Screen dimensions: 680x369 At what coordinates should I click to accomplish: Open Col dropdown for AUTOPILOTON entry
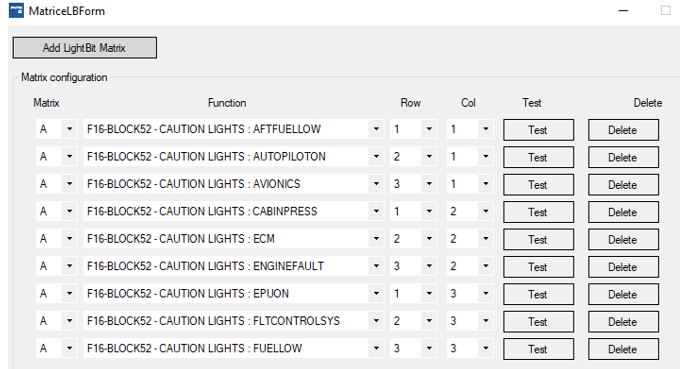(x=486, y=156)
